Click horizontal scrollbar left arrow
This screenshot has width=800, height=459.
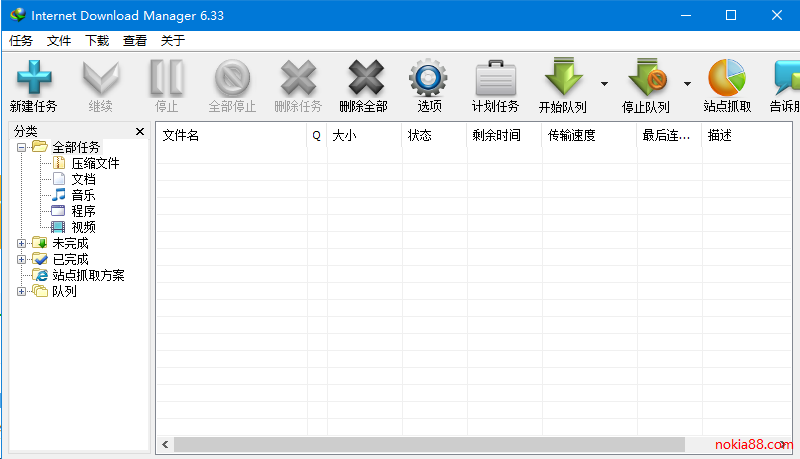pos(165,444)
